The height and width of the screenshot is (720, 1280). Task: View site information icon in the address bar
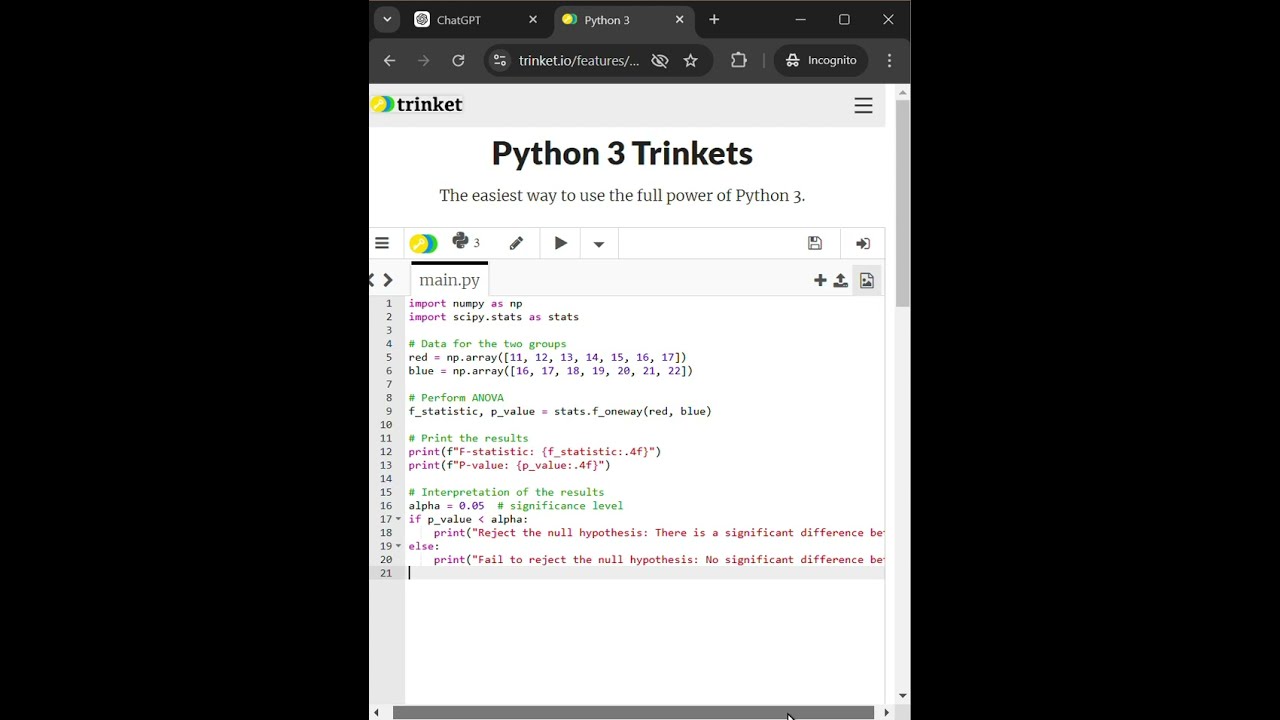tap(500, 61)
